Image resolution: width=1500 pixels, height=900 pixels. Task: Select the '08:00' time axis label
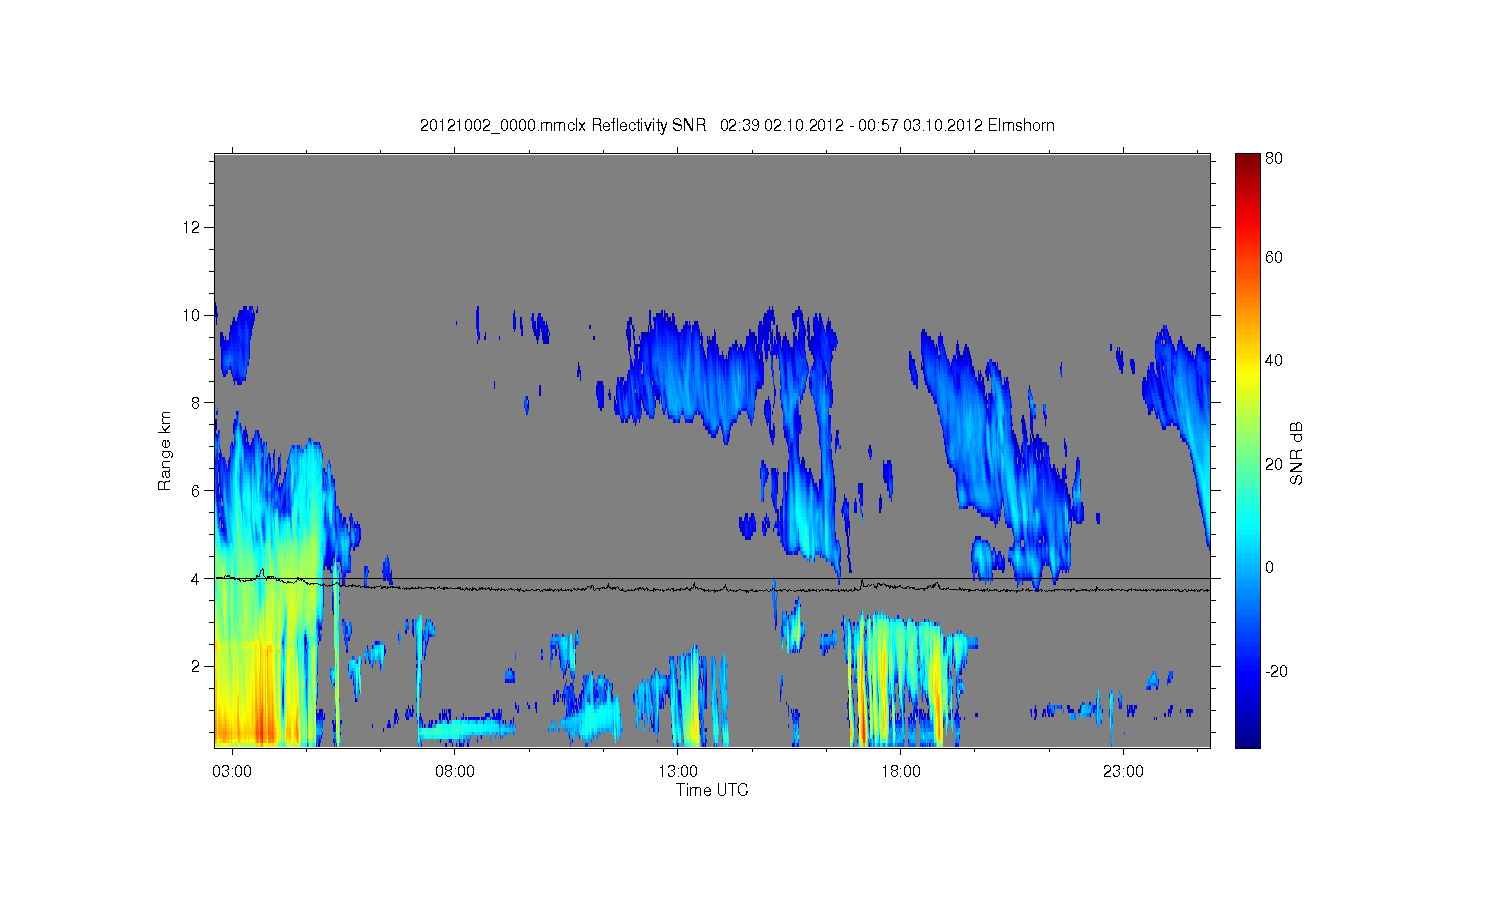coord(455,771)
